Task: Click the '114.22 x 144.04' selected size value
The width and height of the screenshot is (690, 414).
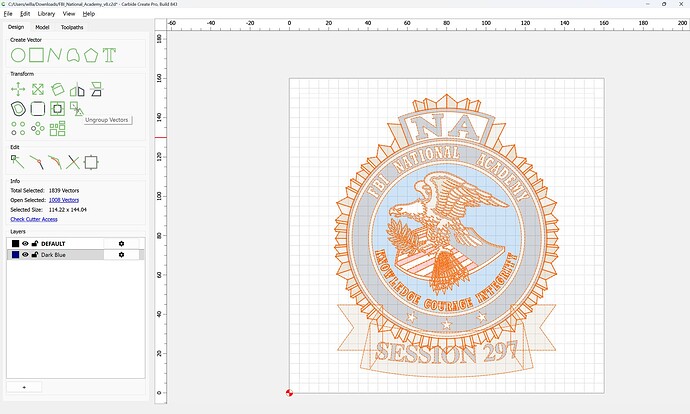Action: click(68, 210)
